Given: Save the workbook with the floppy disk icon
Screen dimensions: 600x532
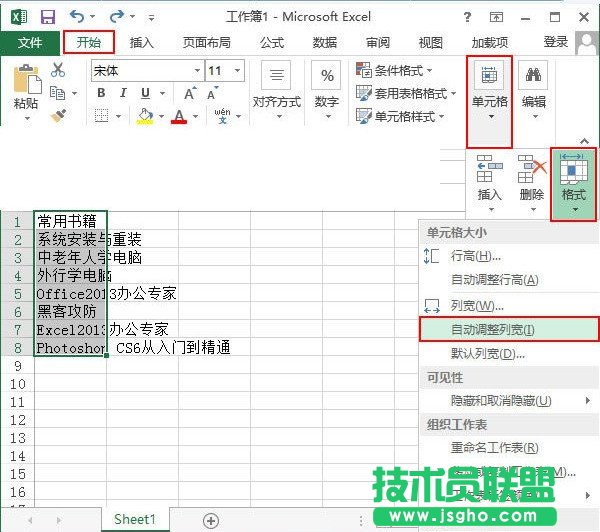Looking at the screenshot, I should click(x=48, y=17).
